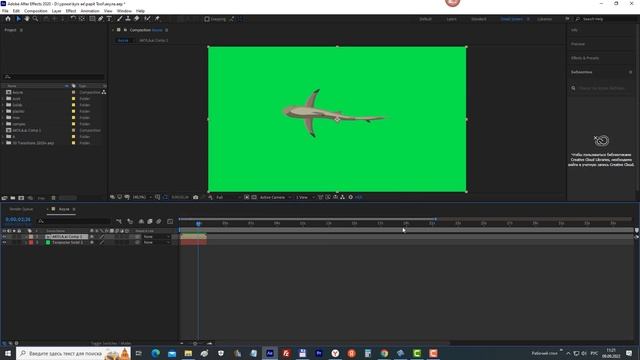Viewport: 640px width, 360px height.
Task: Toggle hide shy layers switch in the timeline
Action: (x=141, y=221)
